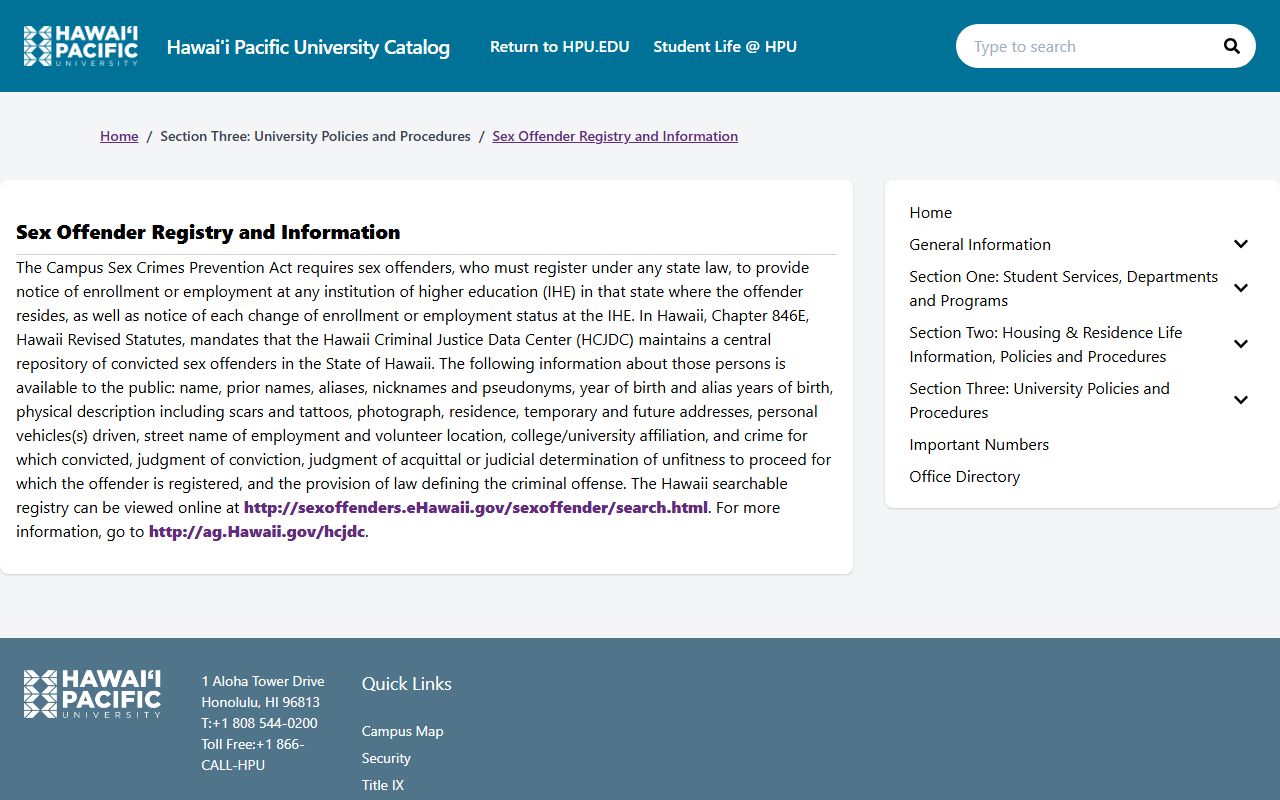Expand Section One chevron in sidebar

tap(1241, 288)
